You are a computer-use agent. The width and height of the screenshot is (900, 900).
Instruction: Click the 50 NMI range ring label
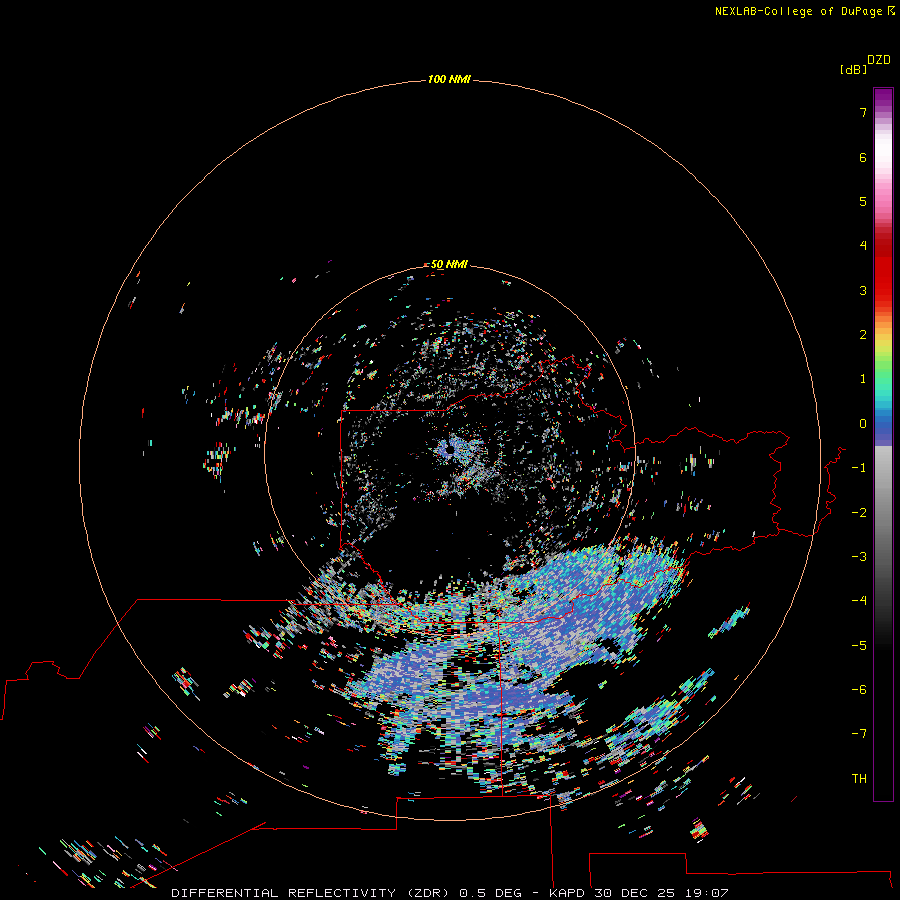tap(449, 264)
